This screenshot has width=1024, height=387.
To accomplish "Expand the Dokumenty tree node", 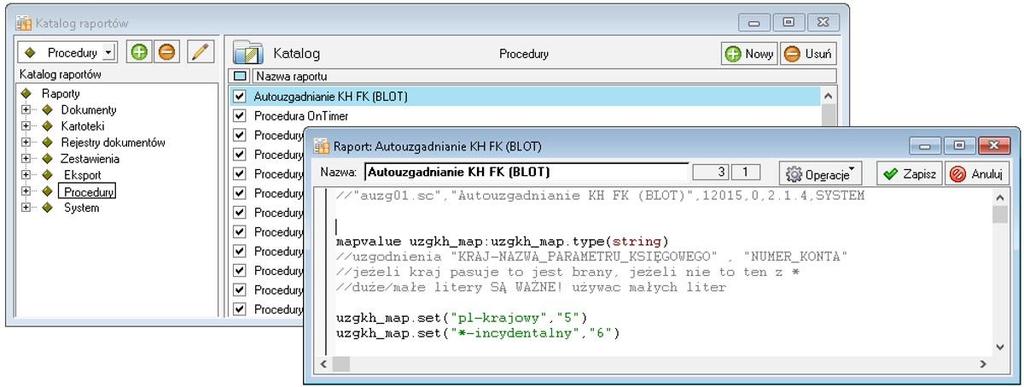I will click(x=26, y=110).
